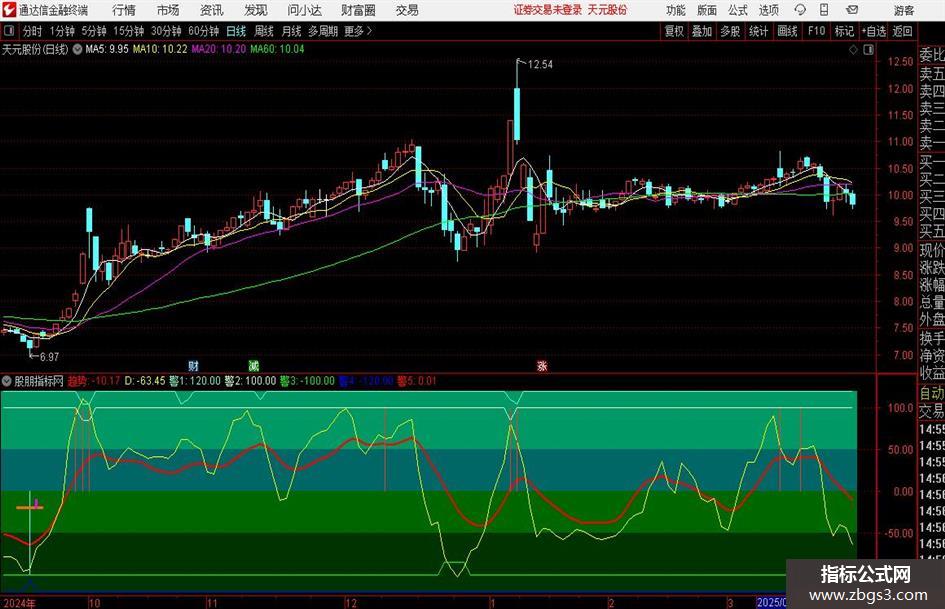Click the 复权 button

click(x=674, y=31)
